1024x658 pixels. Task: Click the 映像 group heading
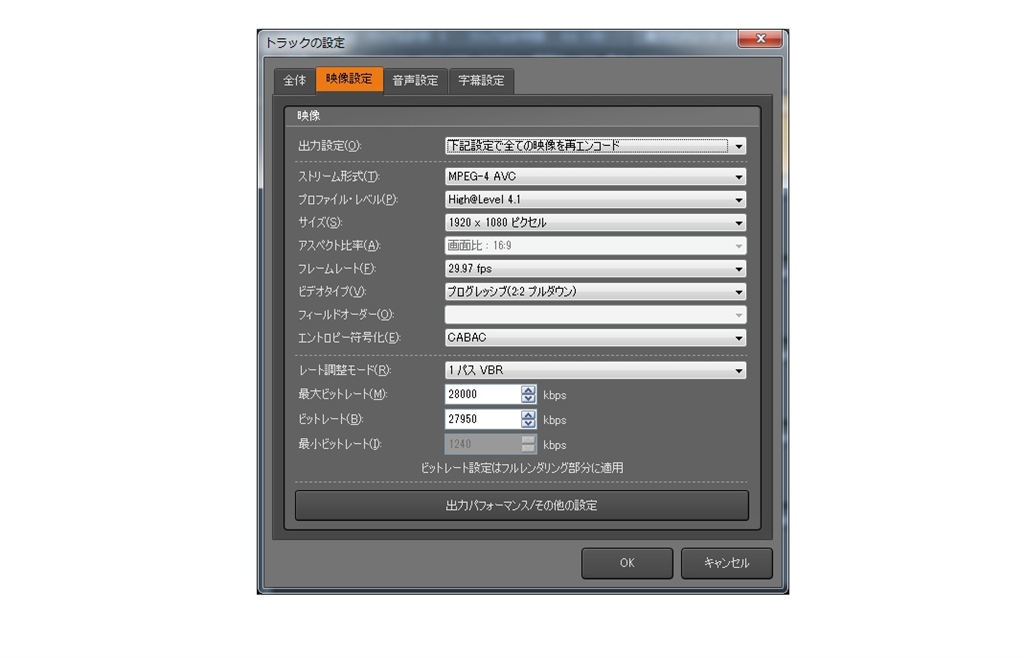coord(308,116)
